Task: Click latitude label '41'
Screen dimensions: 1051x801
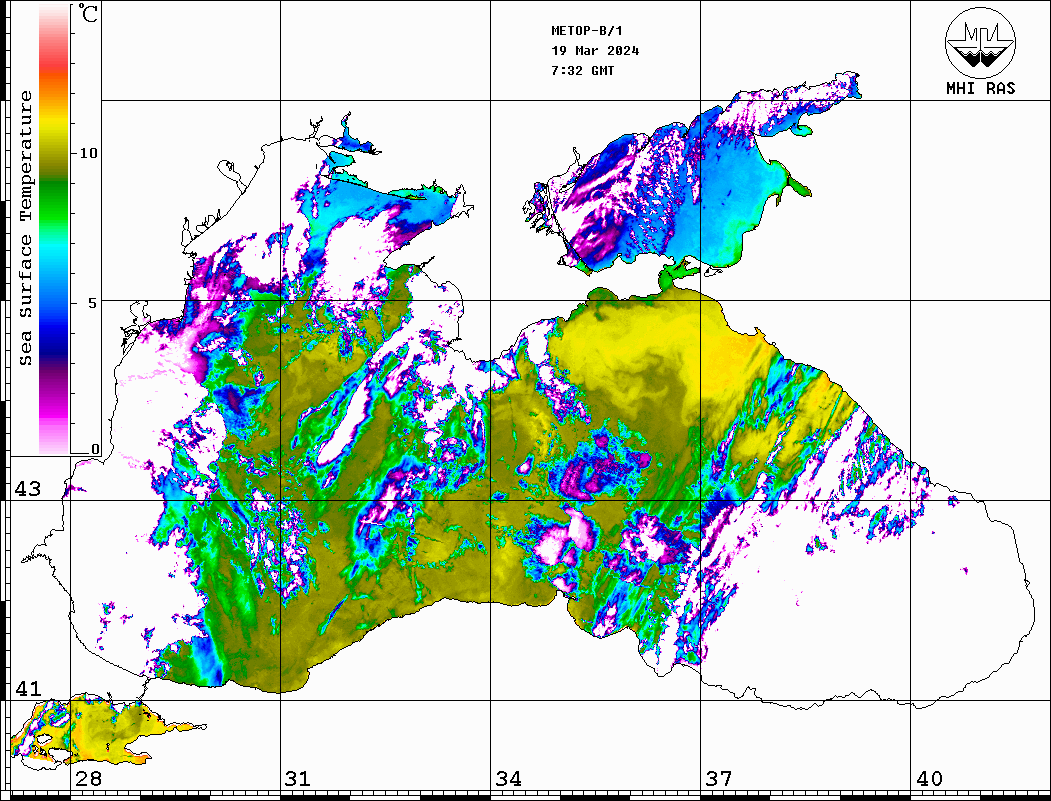Action: coord(28,689)
